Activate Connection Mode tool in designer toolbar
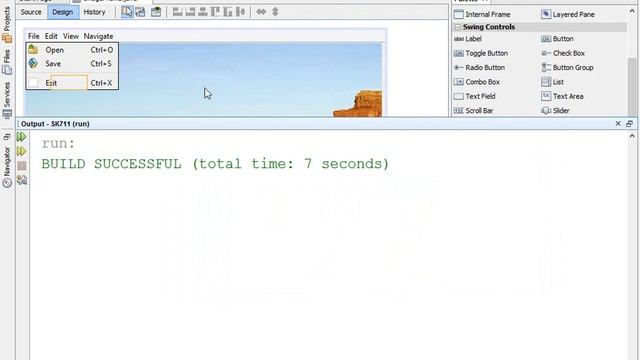 click(x=140, y=12)
